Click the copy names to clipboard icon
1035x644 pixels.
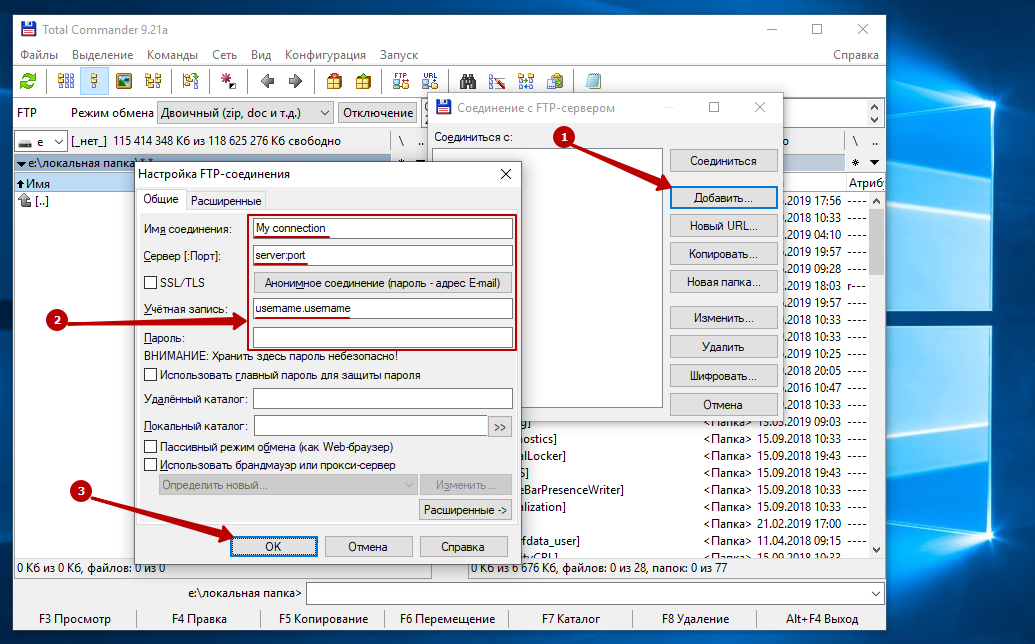[x=555, y=81]
